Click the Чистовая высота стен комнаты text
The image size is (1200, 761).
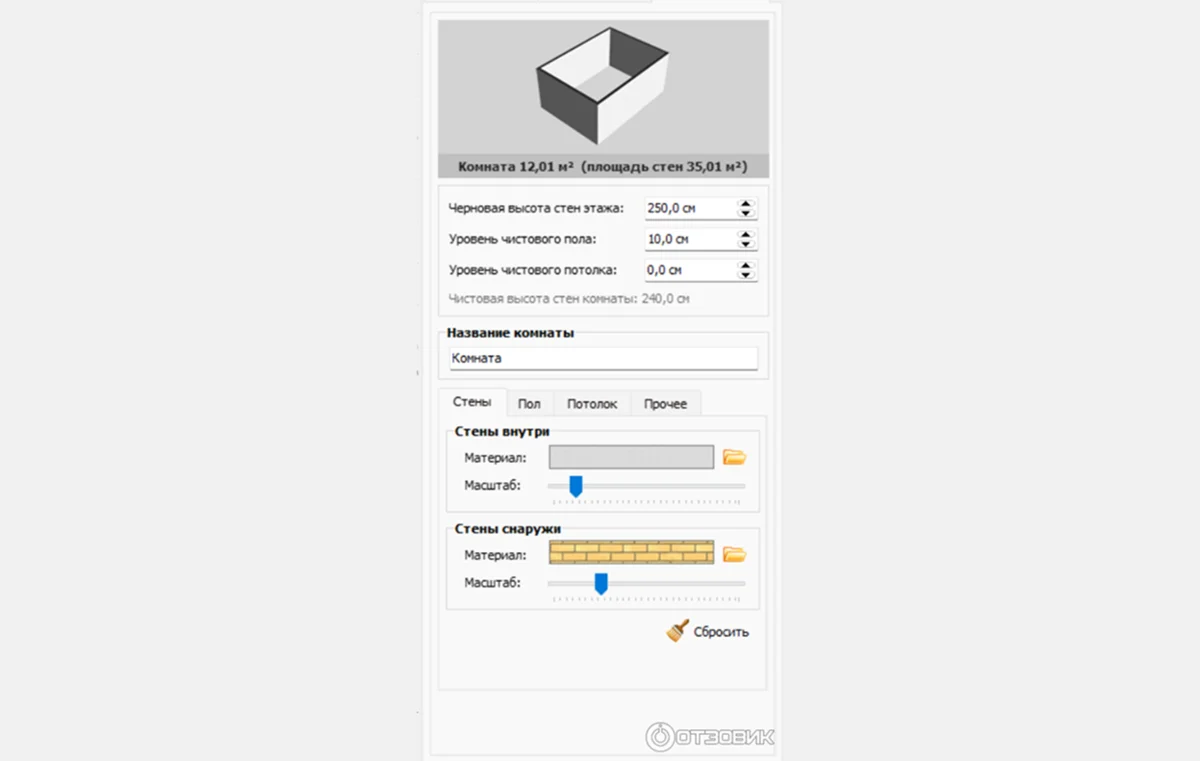[x=569, y=298]
